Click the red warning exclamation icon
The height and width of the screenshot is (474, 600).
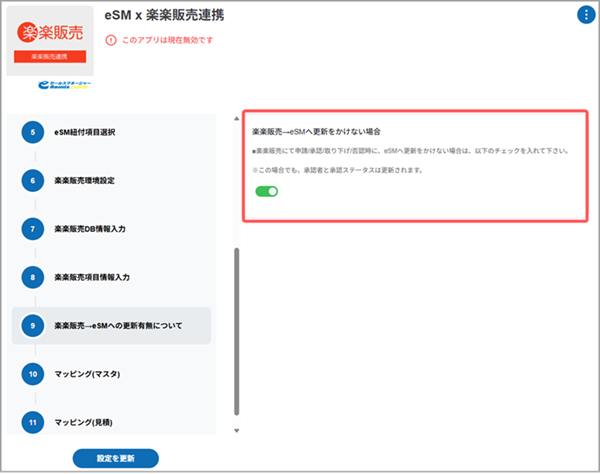pyautogui.click(x=110, y=41)
